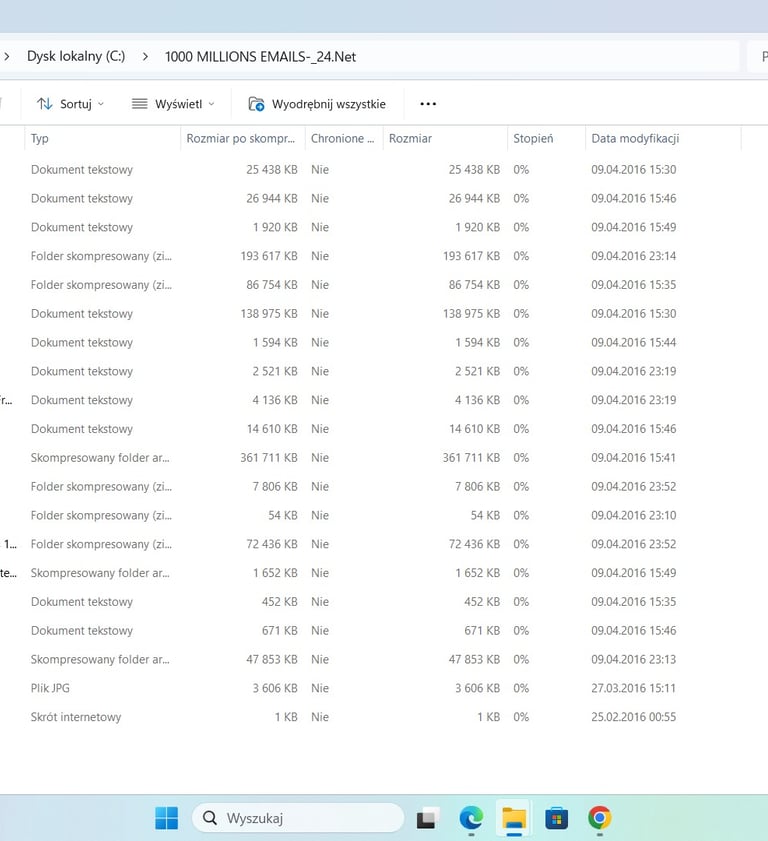This screenshot has height=841, width=768.
Task: Sort by the Stopień column header
Action: pos(546,138)
